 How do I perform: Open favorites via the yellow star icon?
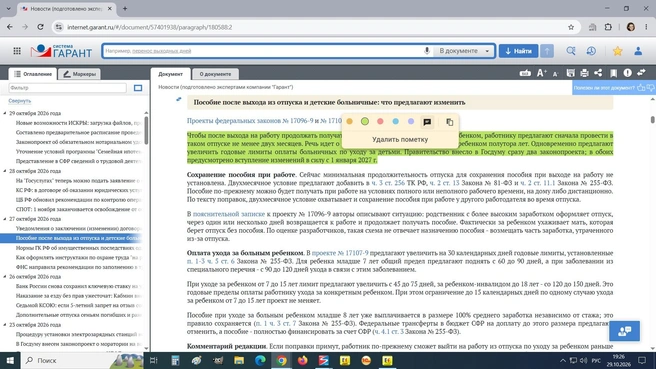(x=617, y=51)
